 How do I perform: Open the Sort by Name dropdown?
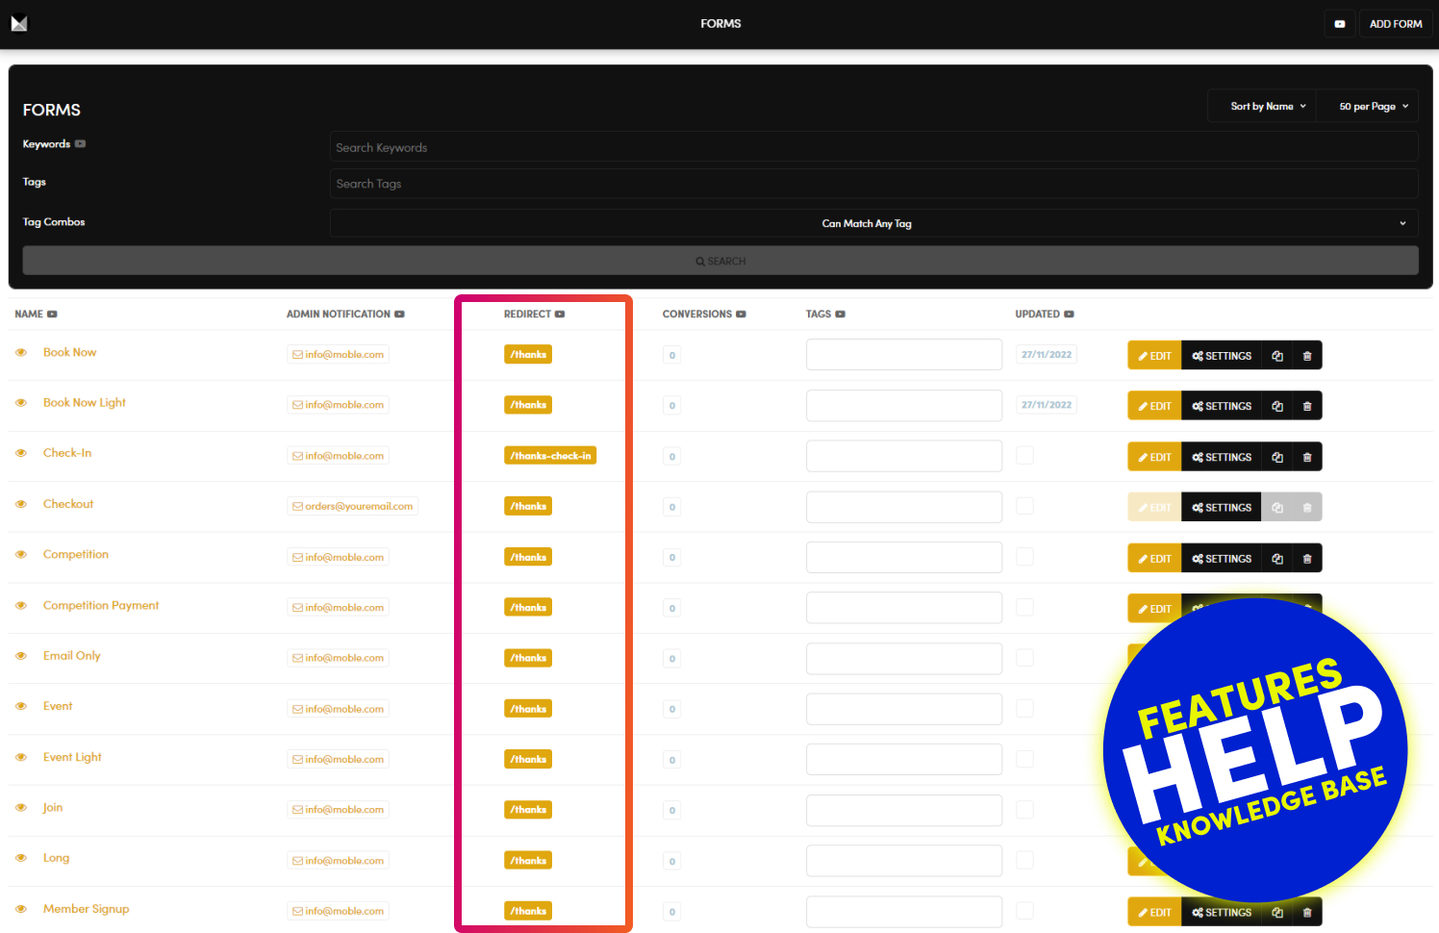click(1267, 106)
